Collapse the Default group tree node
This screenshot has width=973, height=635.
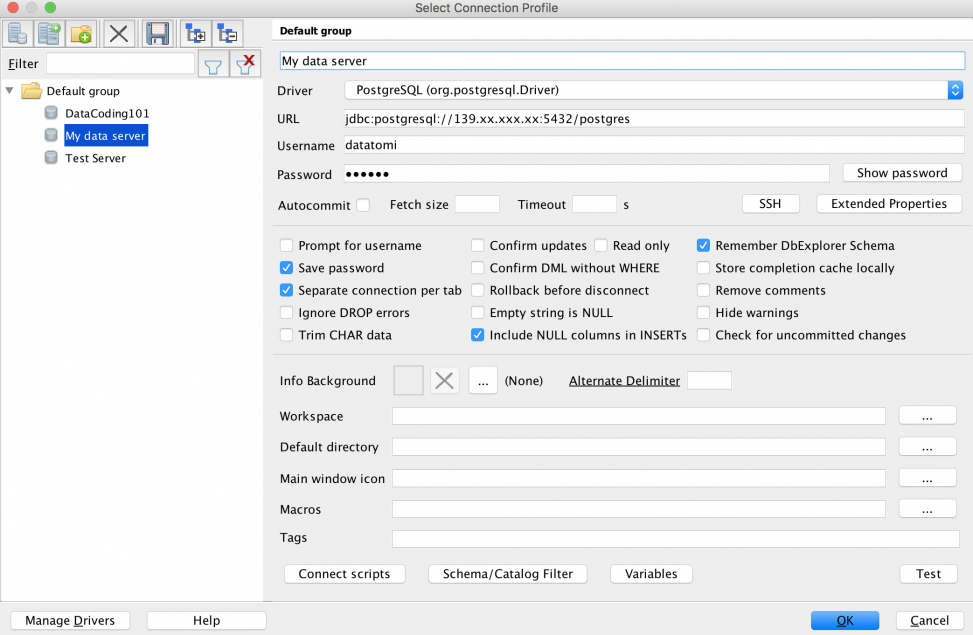coord(10,91)
